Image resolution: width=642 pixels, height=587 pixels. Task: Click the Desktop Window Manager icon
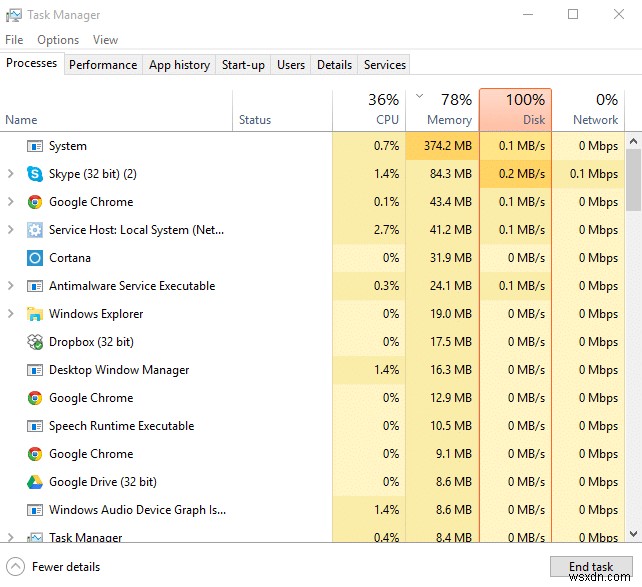coord(35,370)
